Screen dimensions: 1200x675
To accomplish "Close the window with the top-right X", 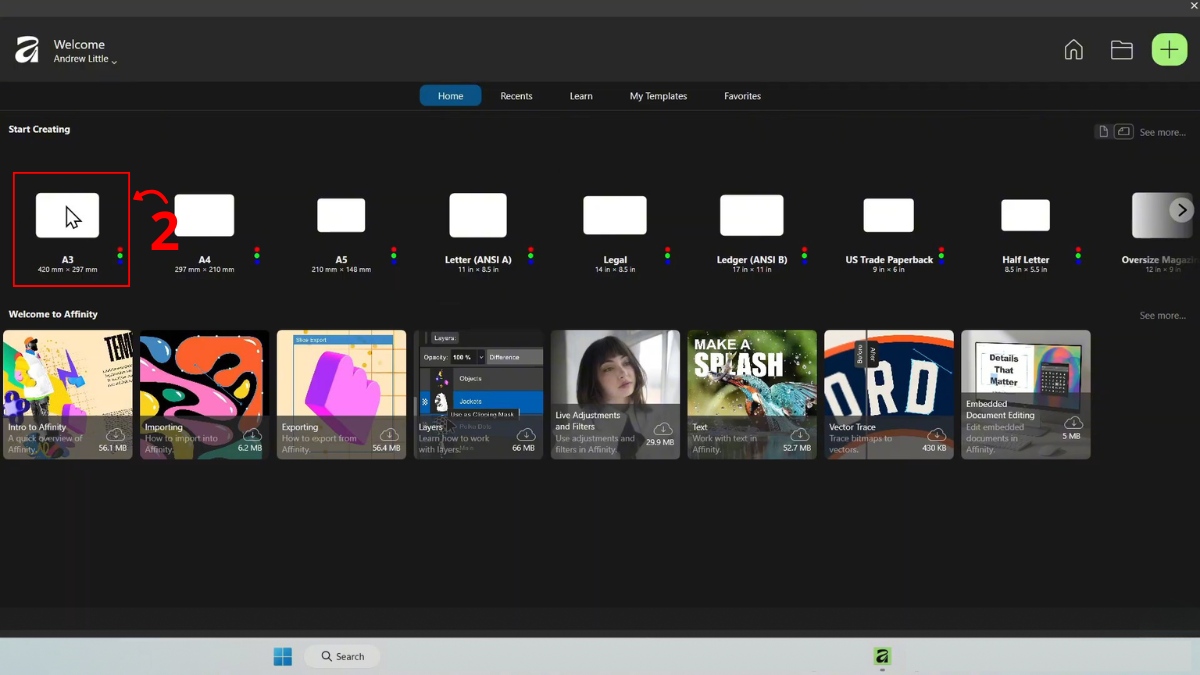I will click(x=1192, y=7).
